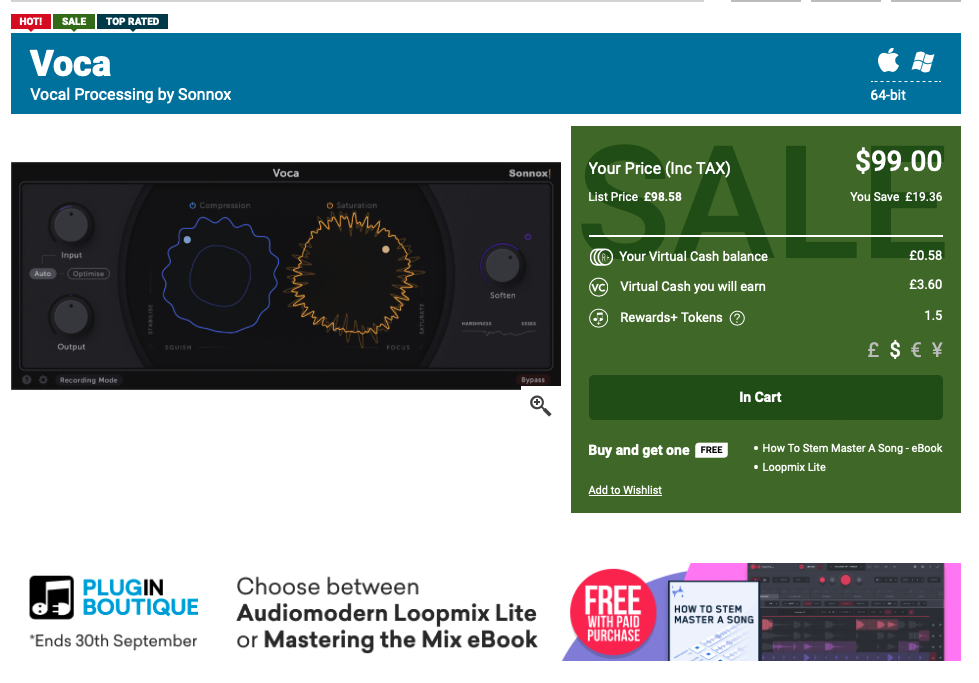Click 'Mastering the Mix eBook' banner text
The image size is (979, 683).
tap(400, 640)
